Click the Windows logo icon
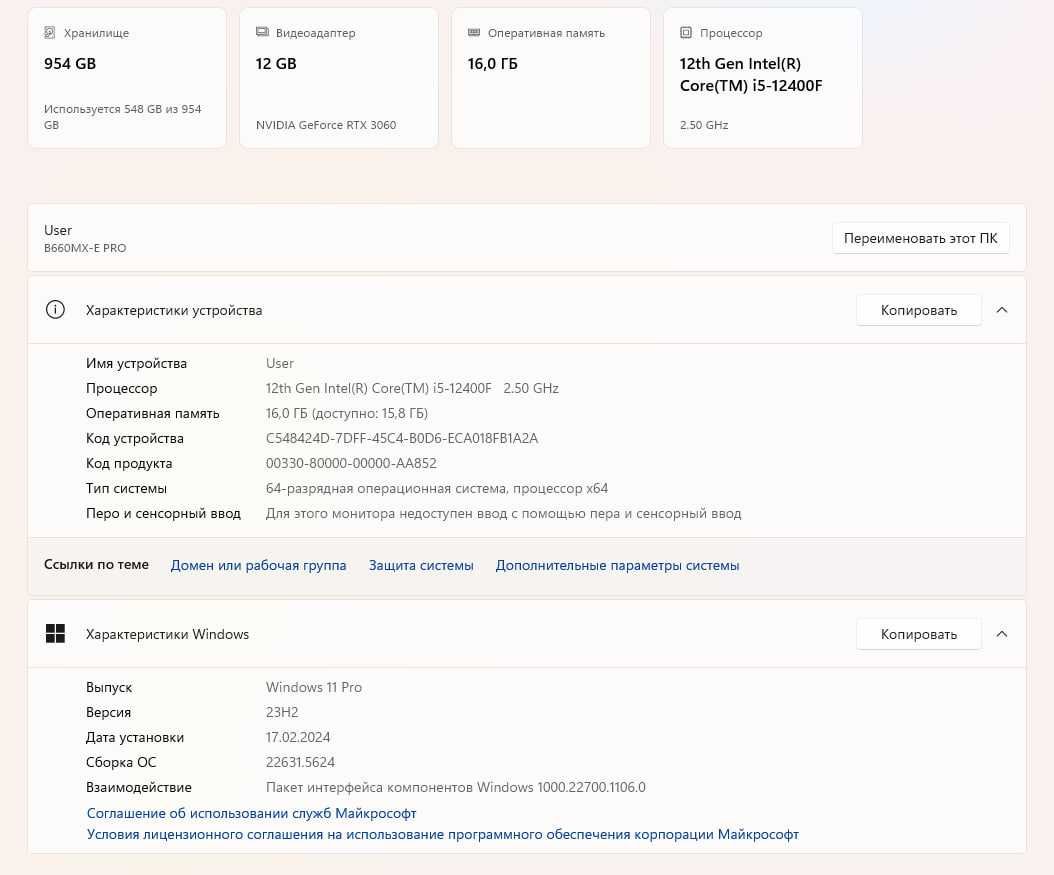 [x=55, y=633]
